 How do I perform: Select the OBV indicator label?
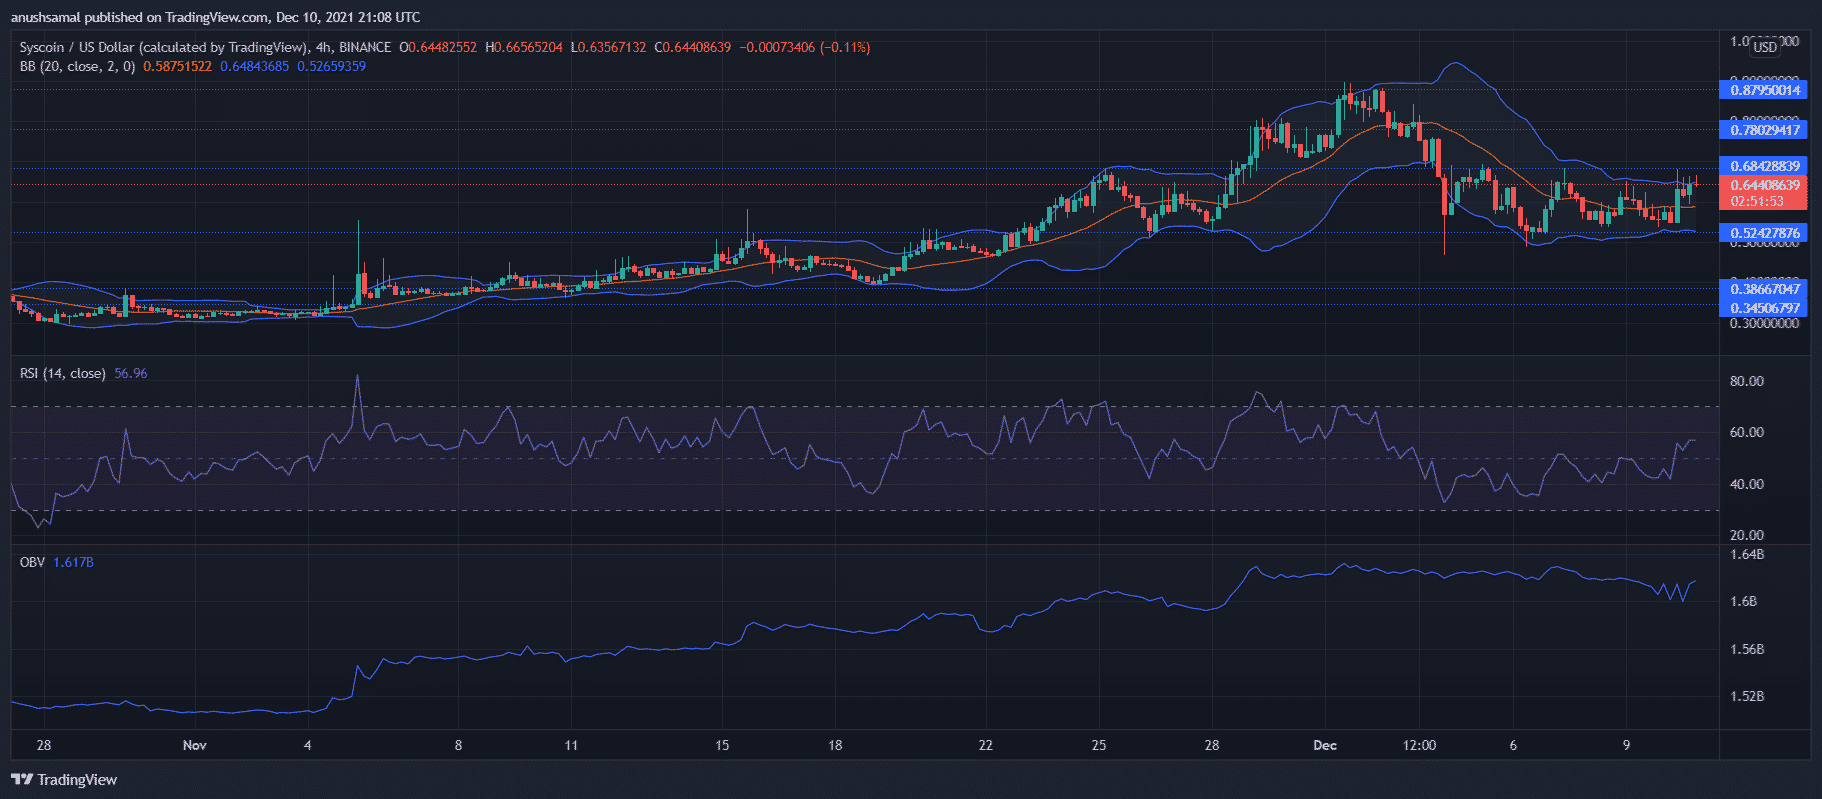click(32, 562)
